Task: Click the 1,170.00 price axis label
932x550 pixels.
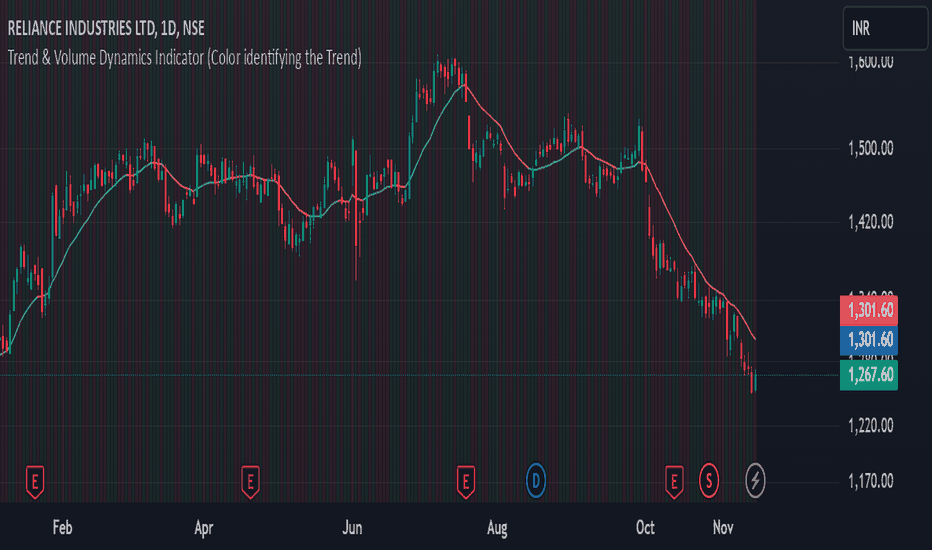Action: 870,481
